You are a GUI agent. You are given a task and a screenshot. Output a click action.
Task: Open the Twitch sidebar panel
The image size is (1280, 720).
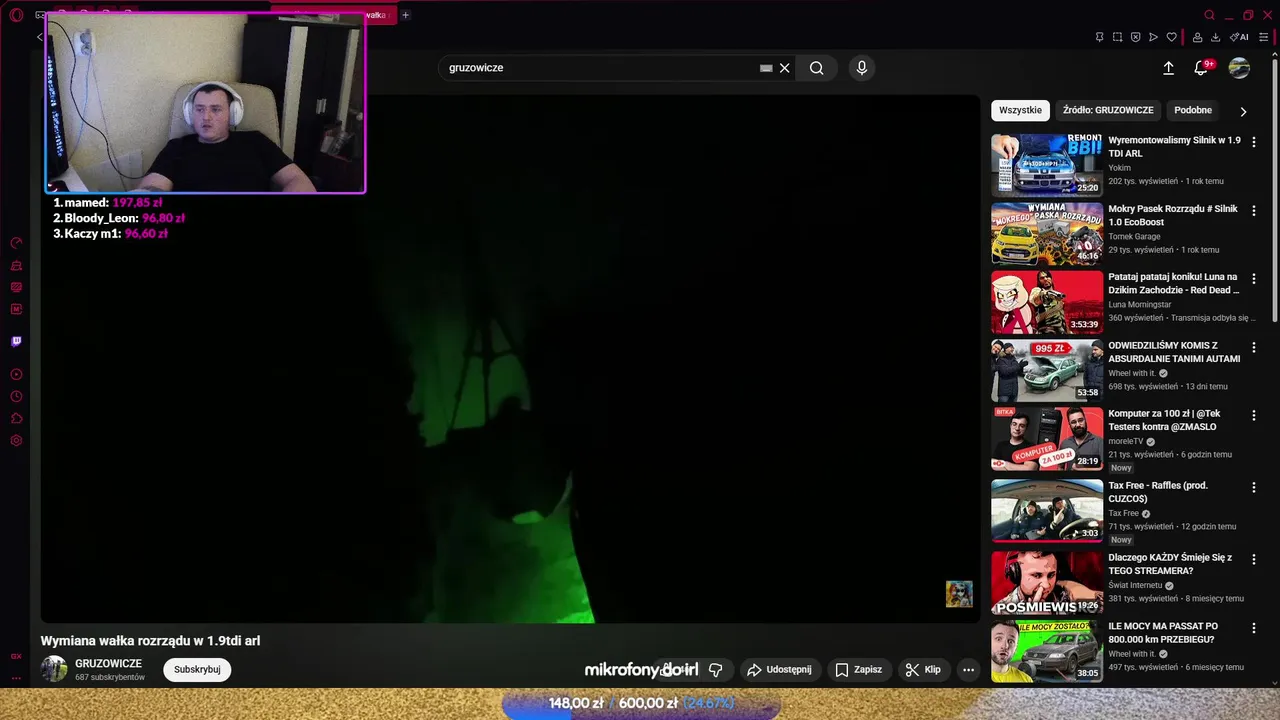[16, 341]
